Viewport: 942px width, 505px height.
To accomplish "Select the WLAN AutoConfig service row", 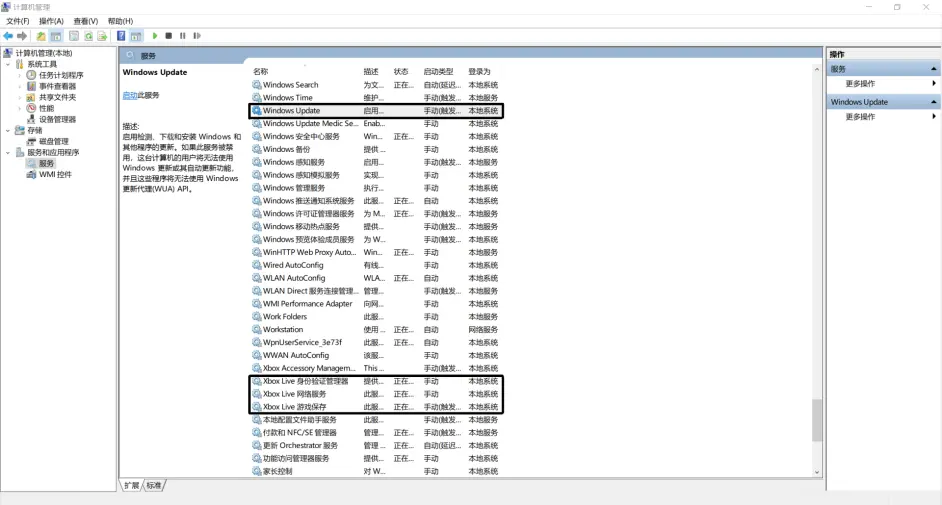I will [375, 278].
